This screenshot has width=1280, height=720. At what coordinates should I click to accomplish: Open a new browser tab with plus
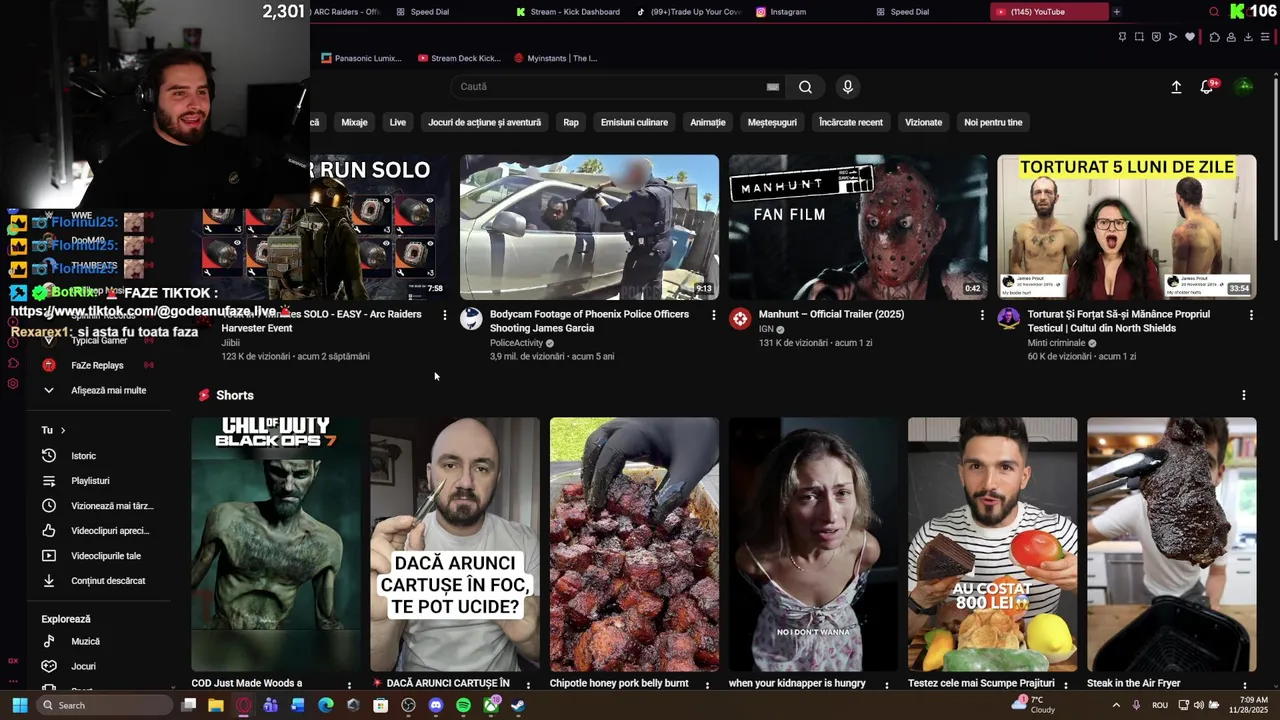[x=1116, y=12]
